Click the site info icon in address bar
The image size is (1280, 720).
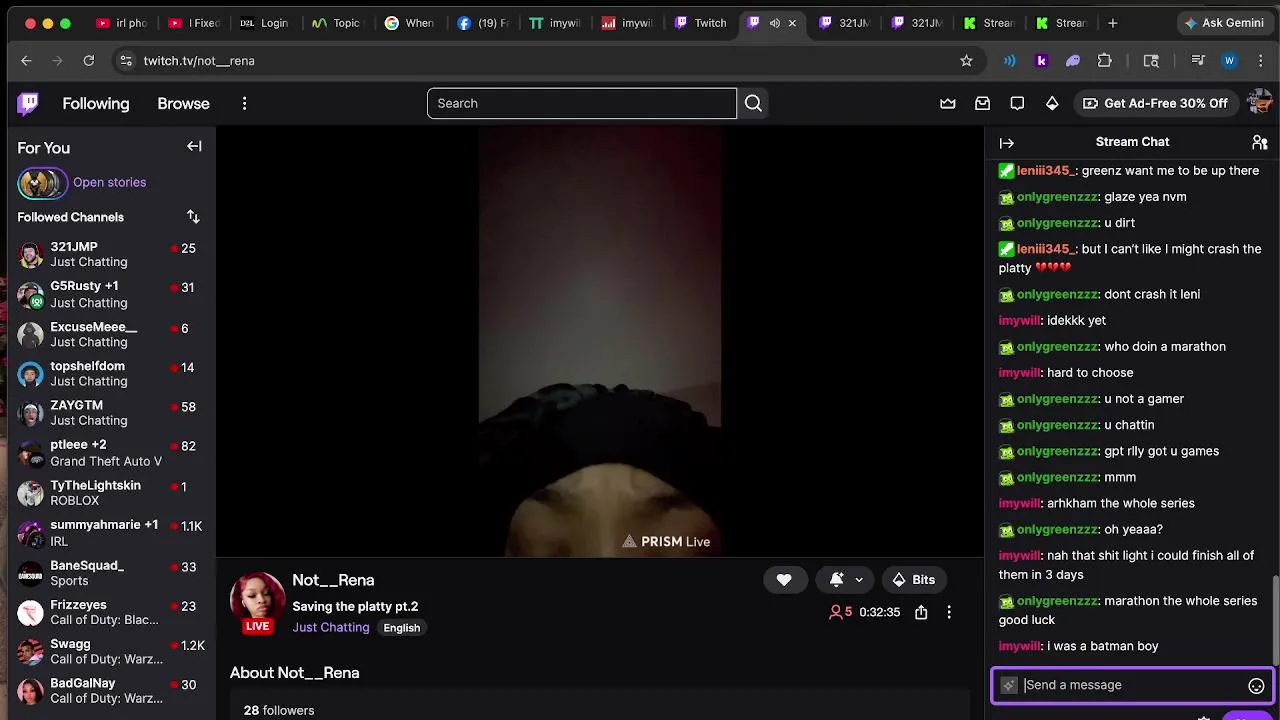(125, 61)
